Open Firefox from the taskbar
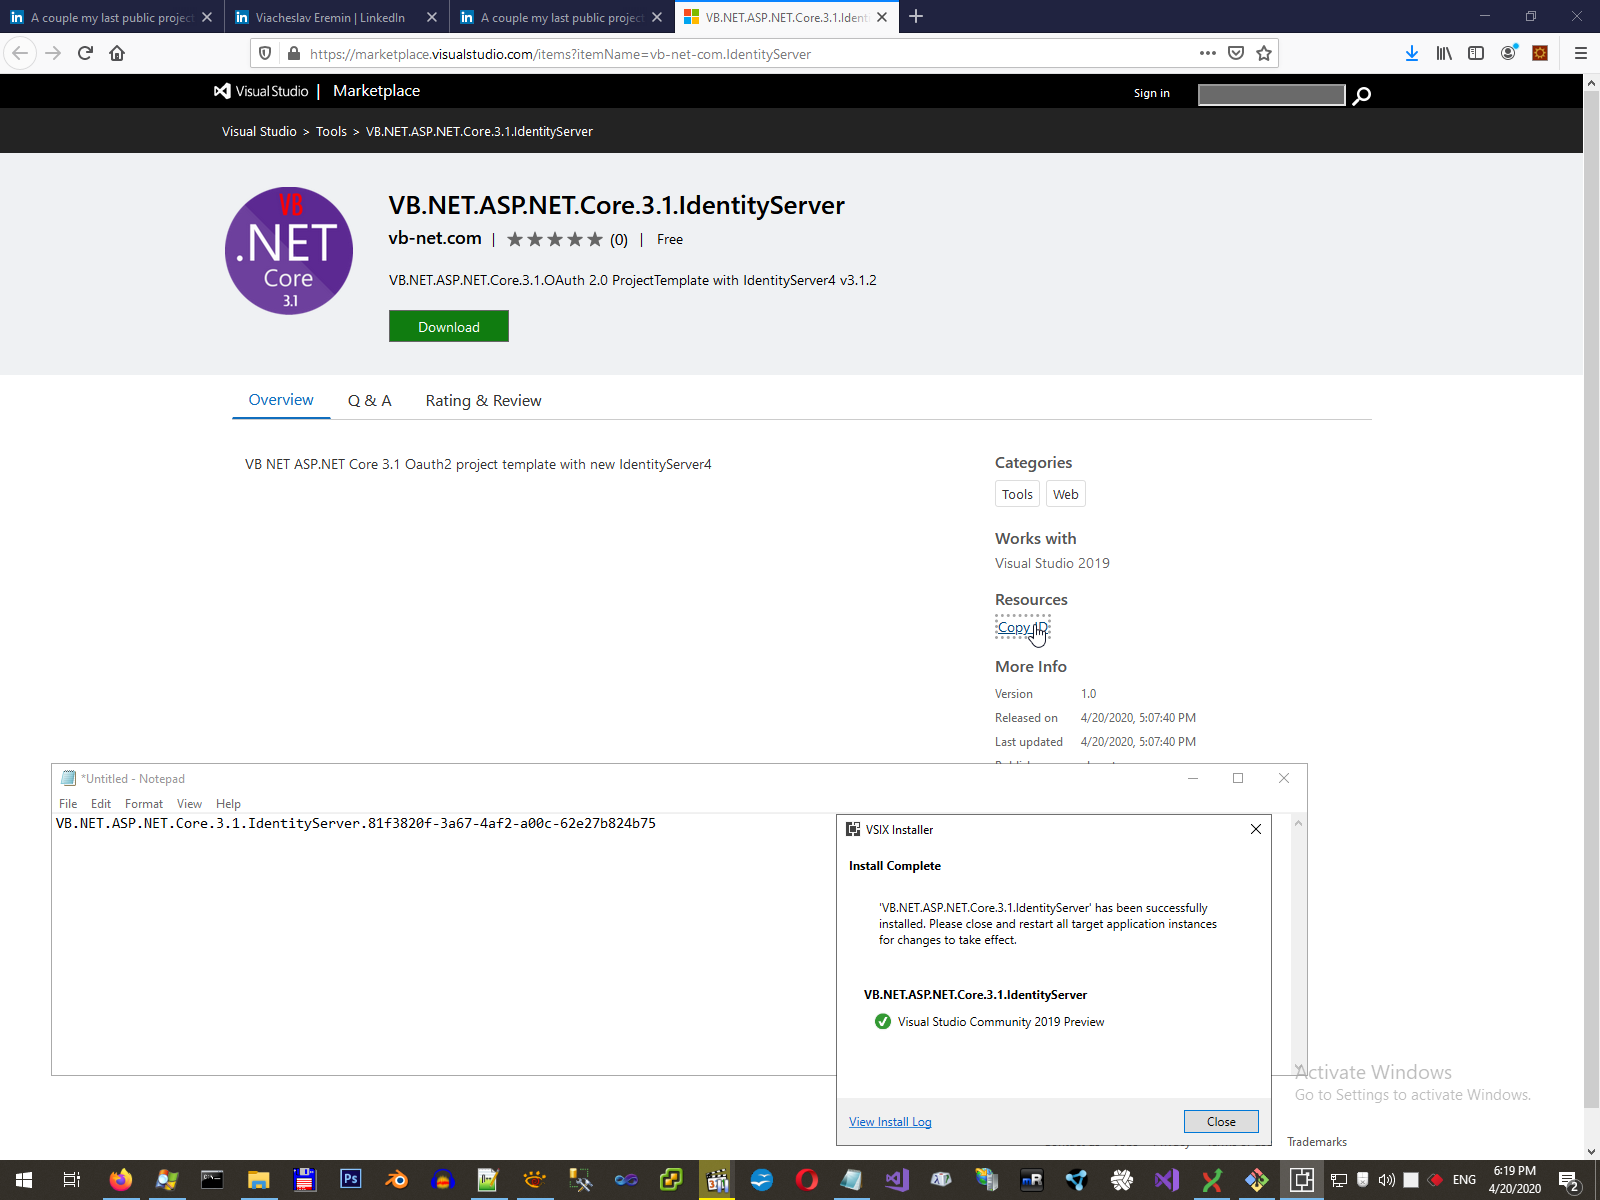 tap(120, 1180)
